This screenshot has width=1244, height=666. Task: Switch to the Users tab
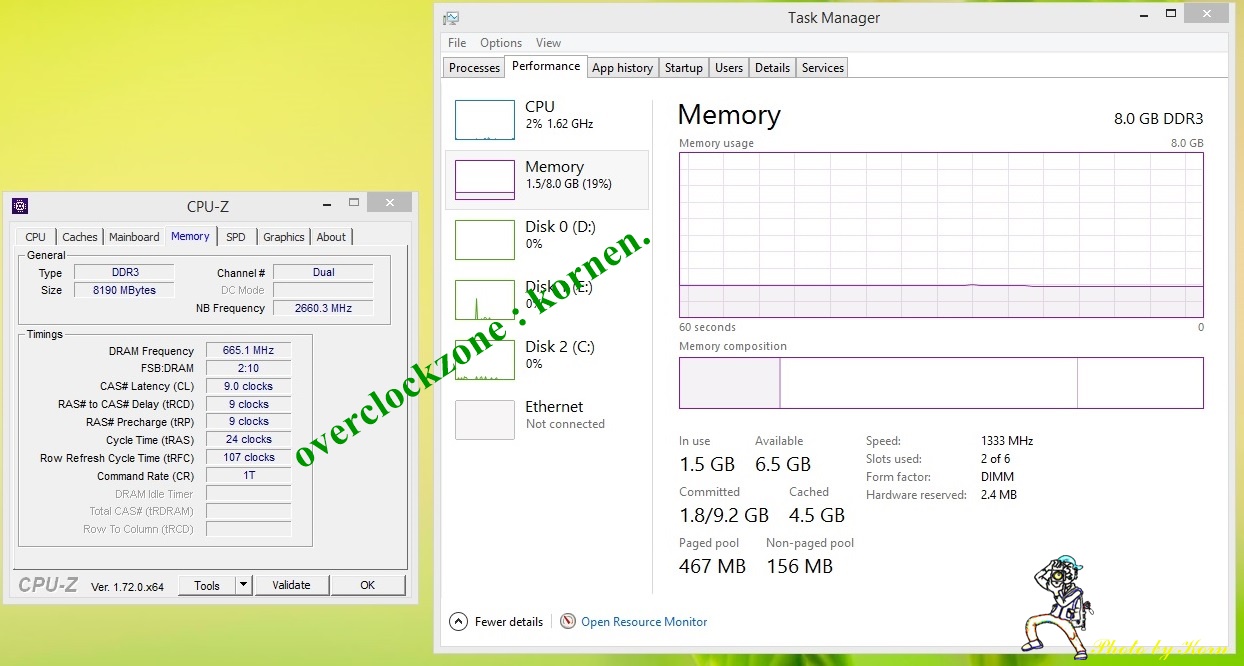click(729, 68)
